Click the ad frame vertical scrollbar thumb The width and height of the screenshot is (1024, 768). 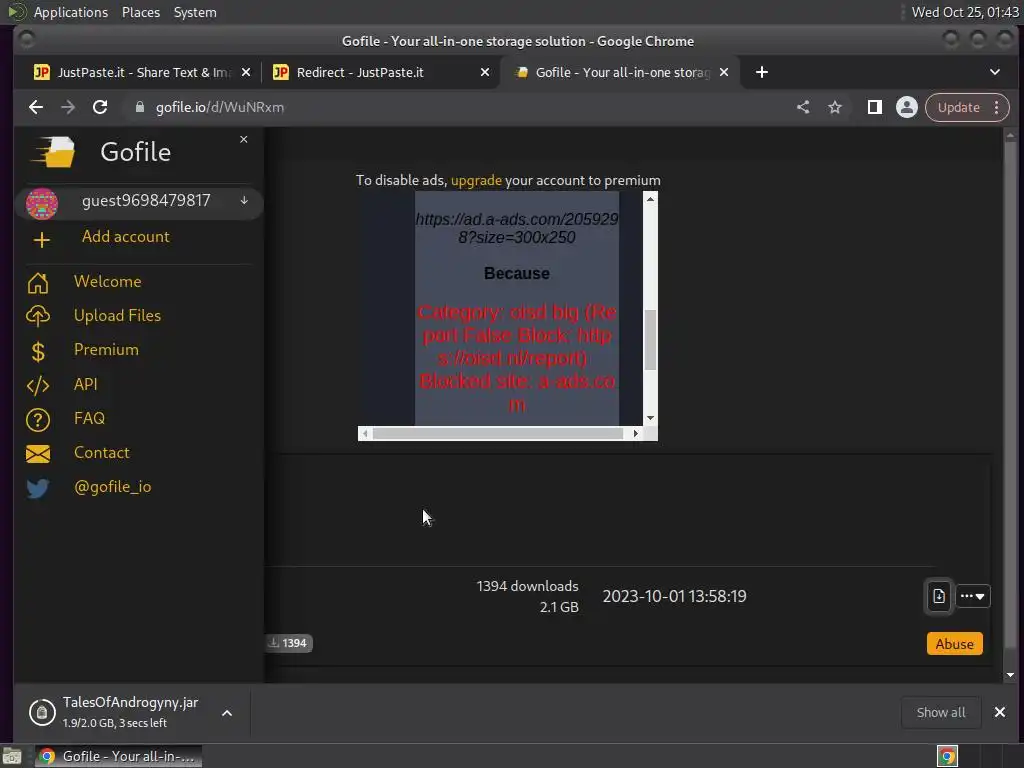tap(650, 340)
